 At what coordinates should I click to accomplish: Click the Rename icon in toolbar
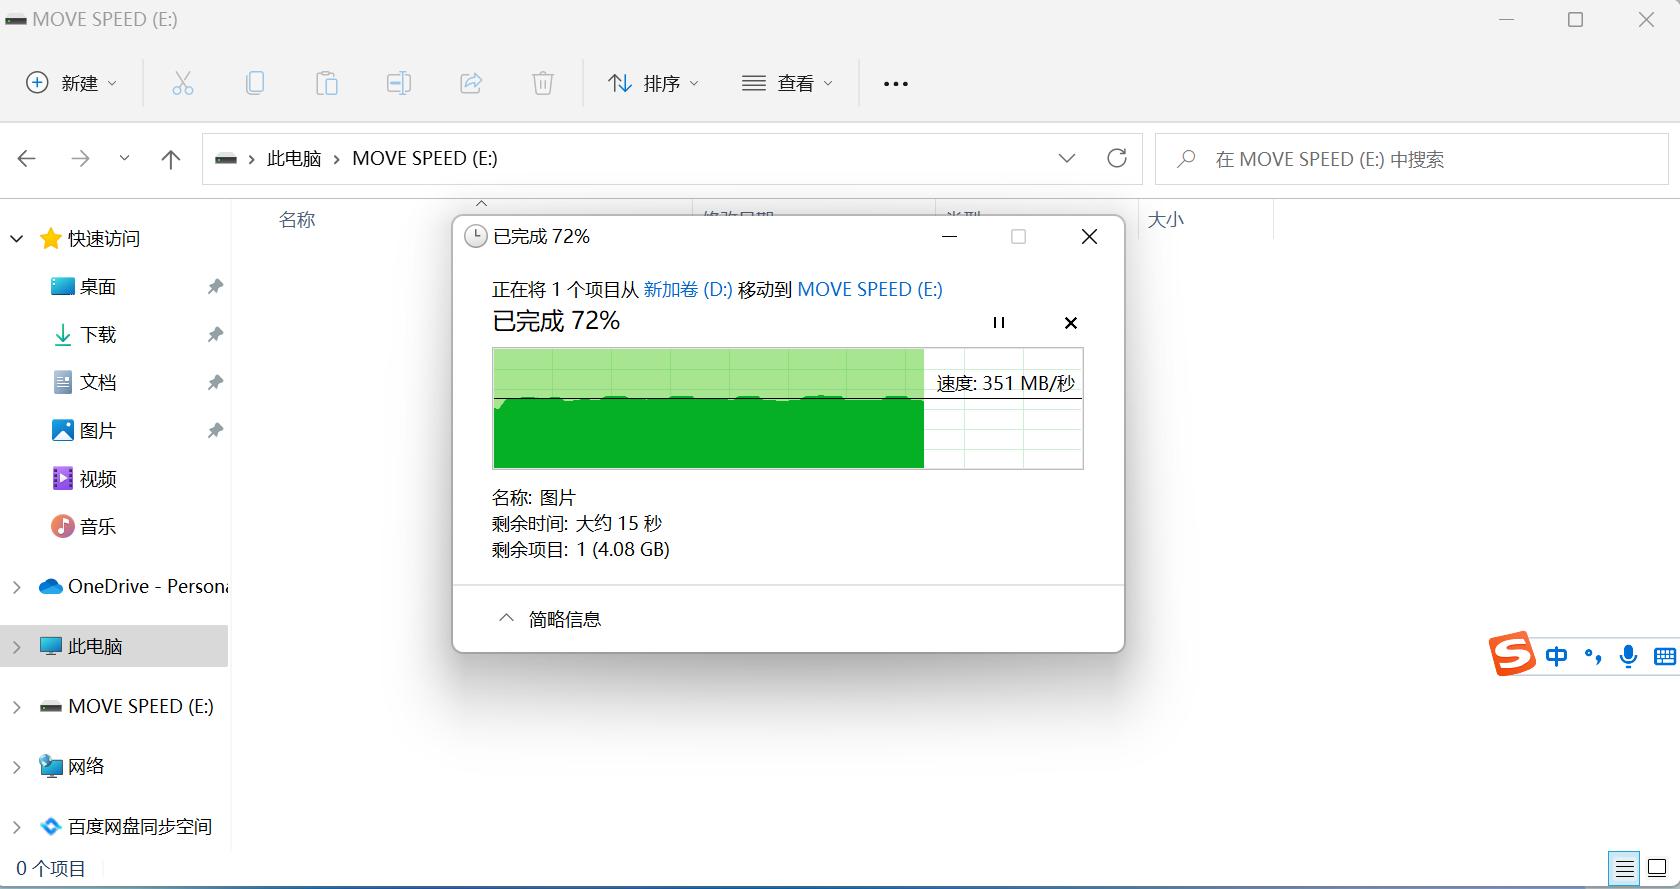[x=399, y=84]
